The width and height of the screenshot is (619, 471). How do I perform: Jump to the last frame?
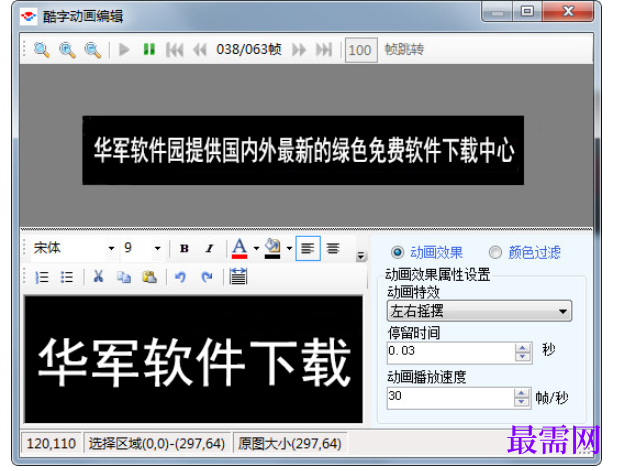(x=324, y=50)
